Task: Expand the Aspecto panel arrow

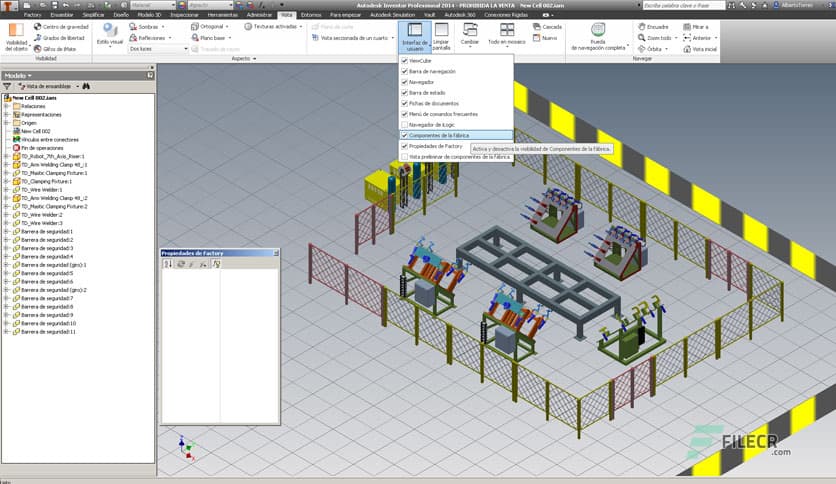Action: click(x=254, y=59)
